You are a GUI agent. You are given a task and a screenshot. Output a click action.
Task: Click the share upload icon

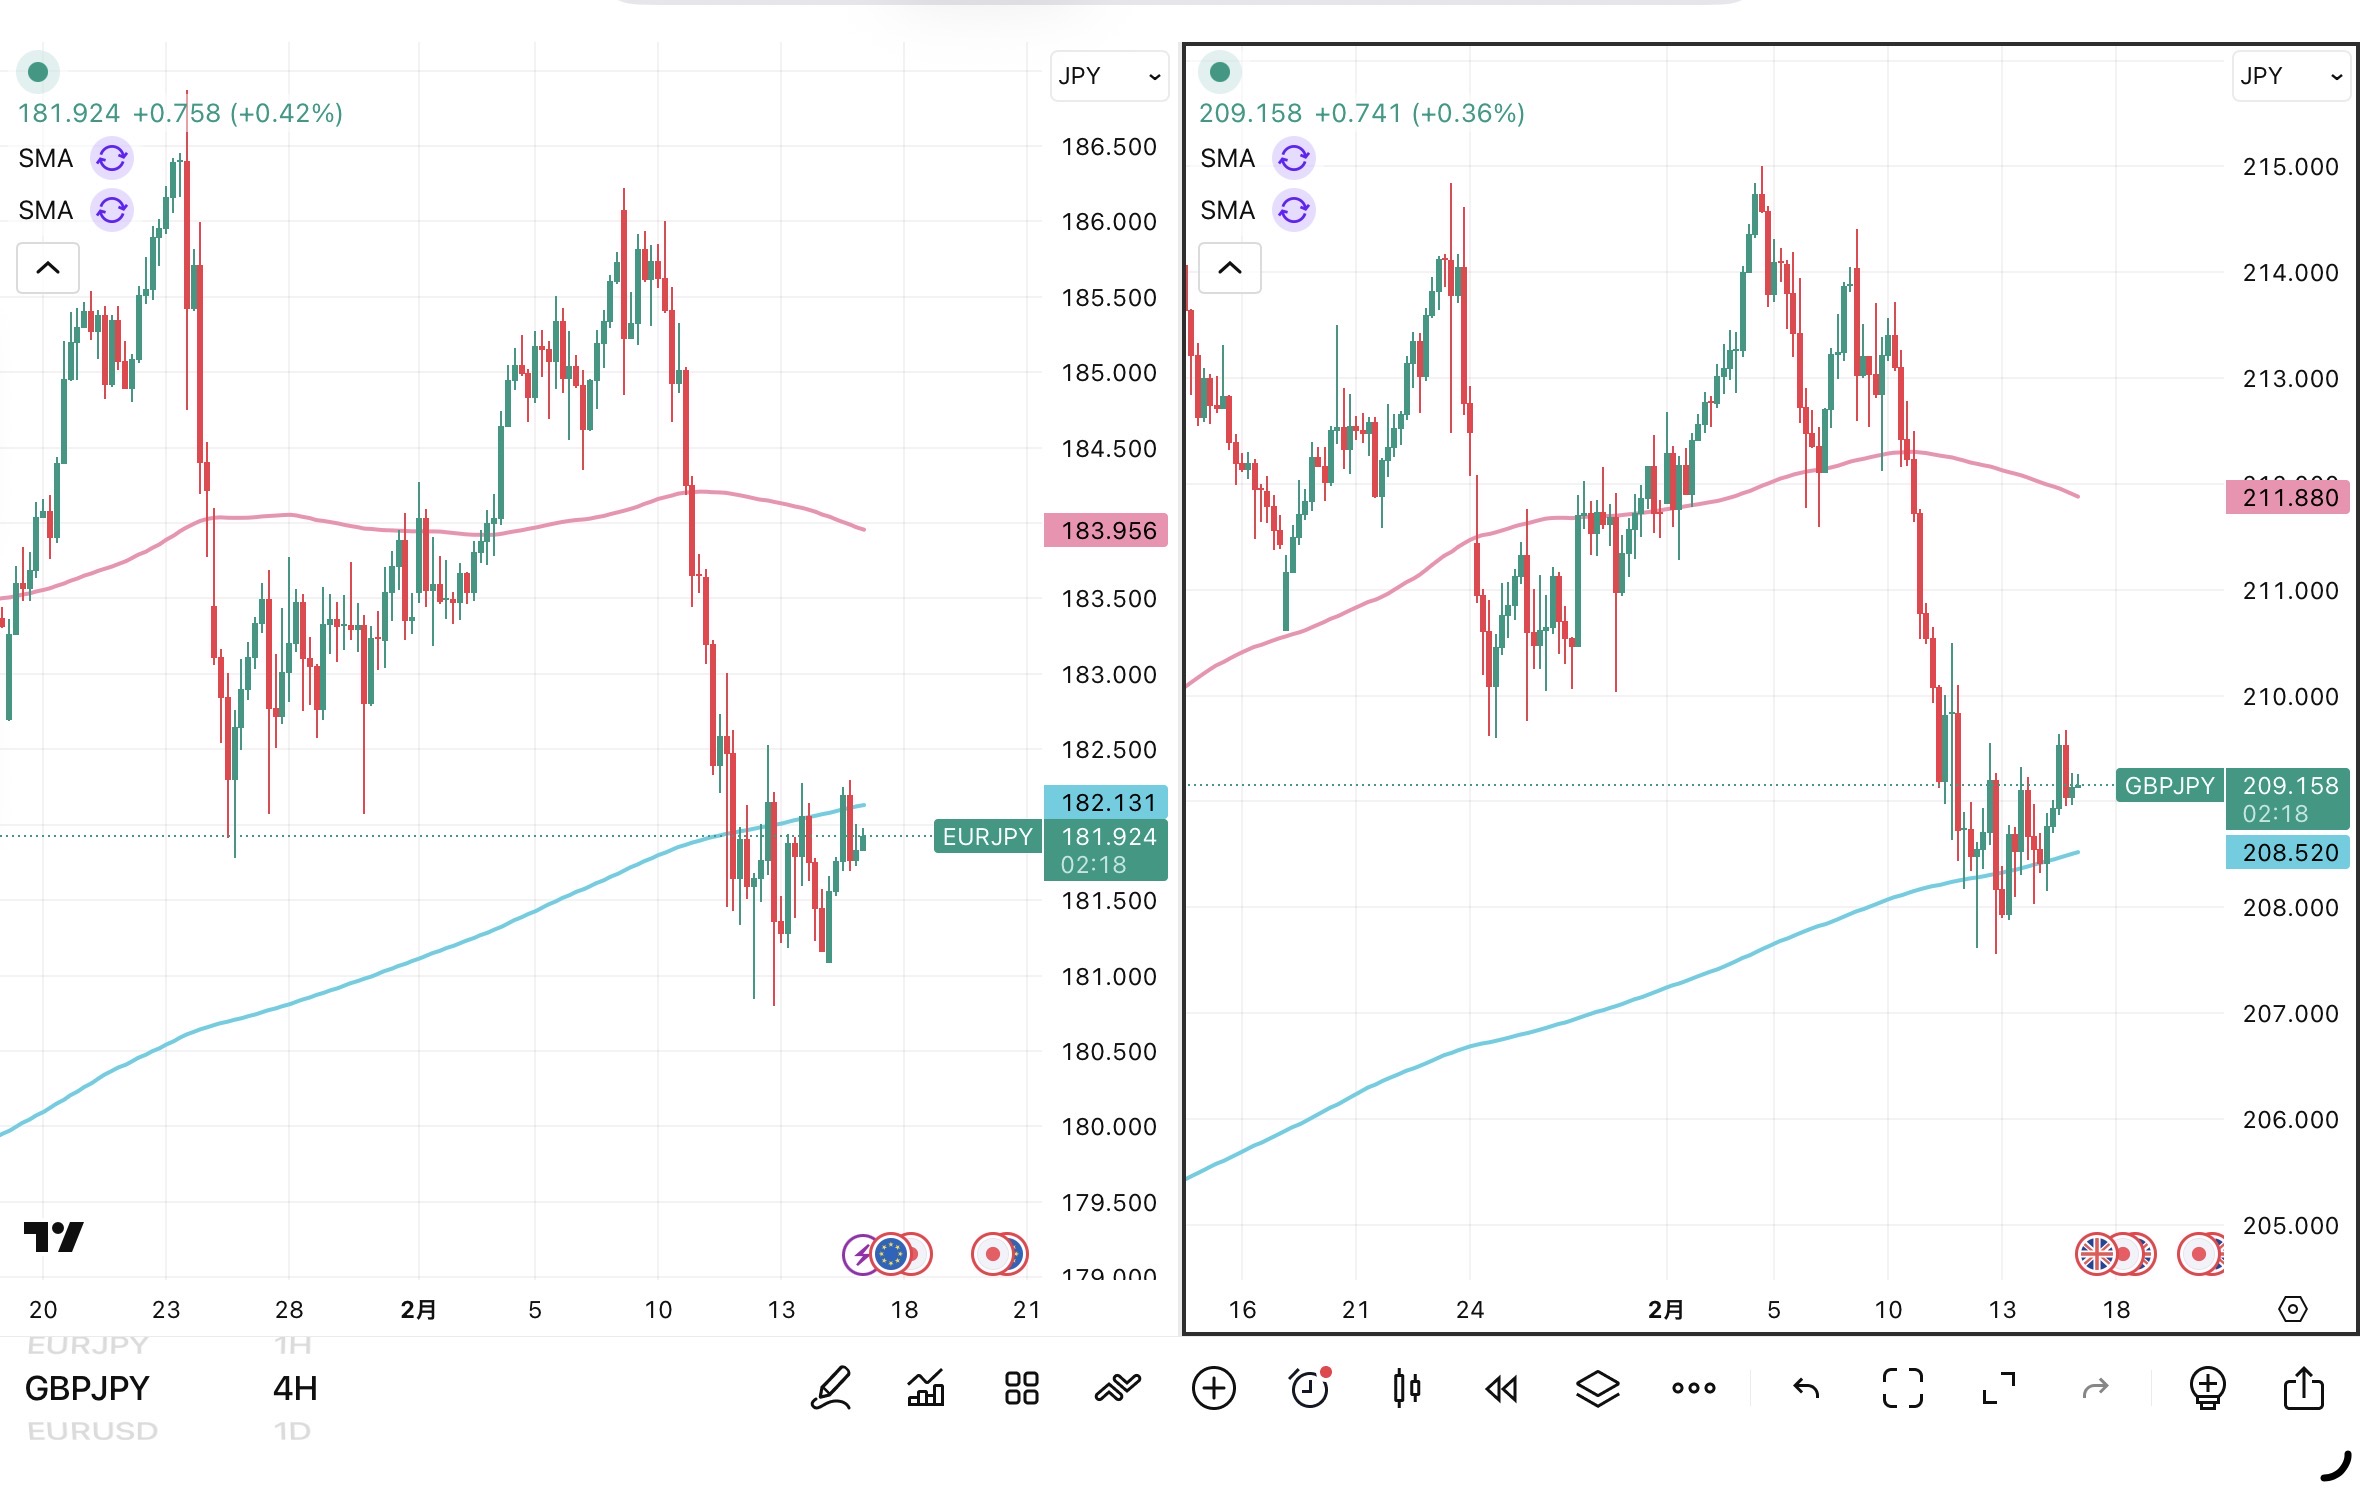click(2303, 1387)
